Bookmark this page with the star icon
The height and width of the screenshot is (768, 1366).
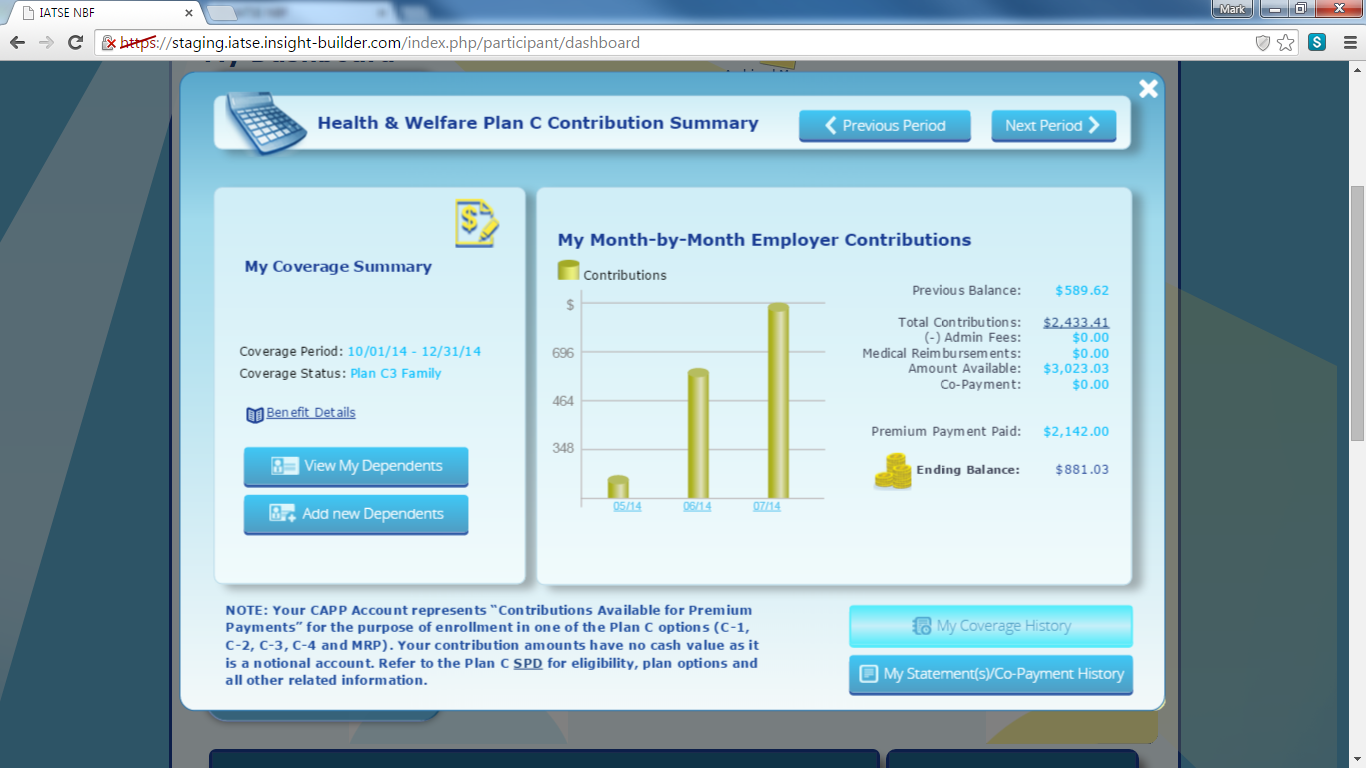click(x=1286, y=43)
